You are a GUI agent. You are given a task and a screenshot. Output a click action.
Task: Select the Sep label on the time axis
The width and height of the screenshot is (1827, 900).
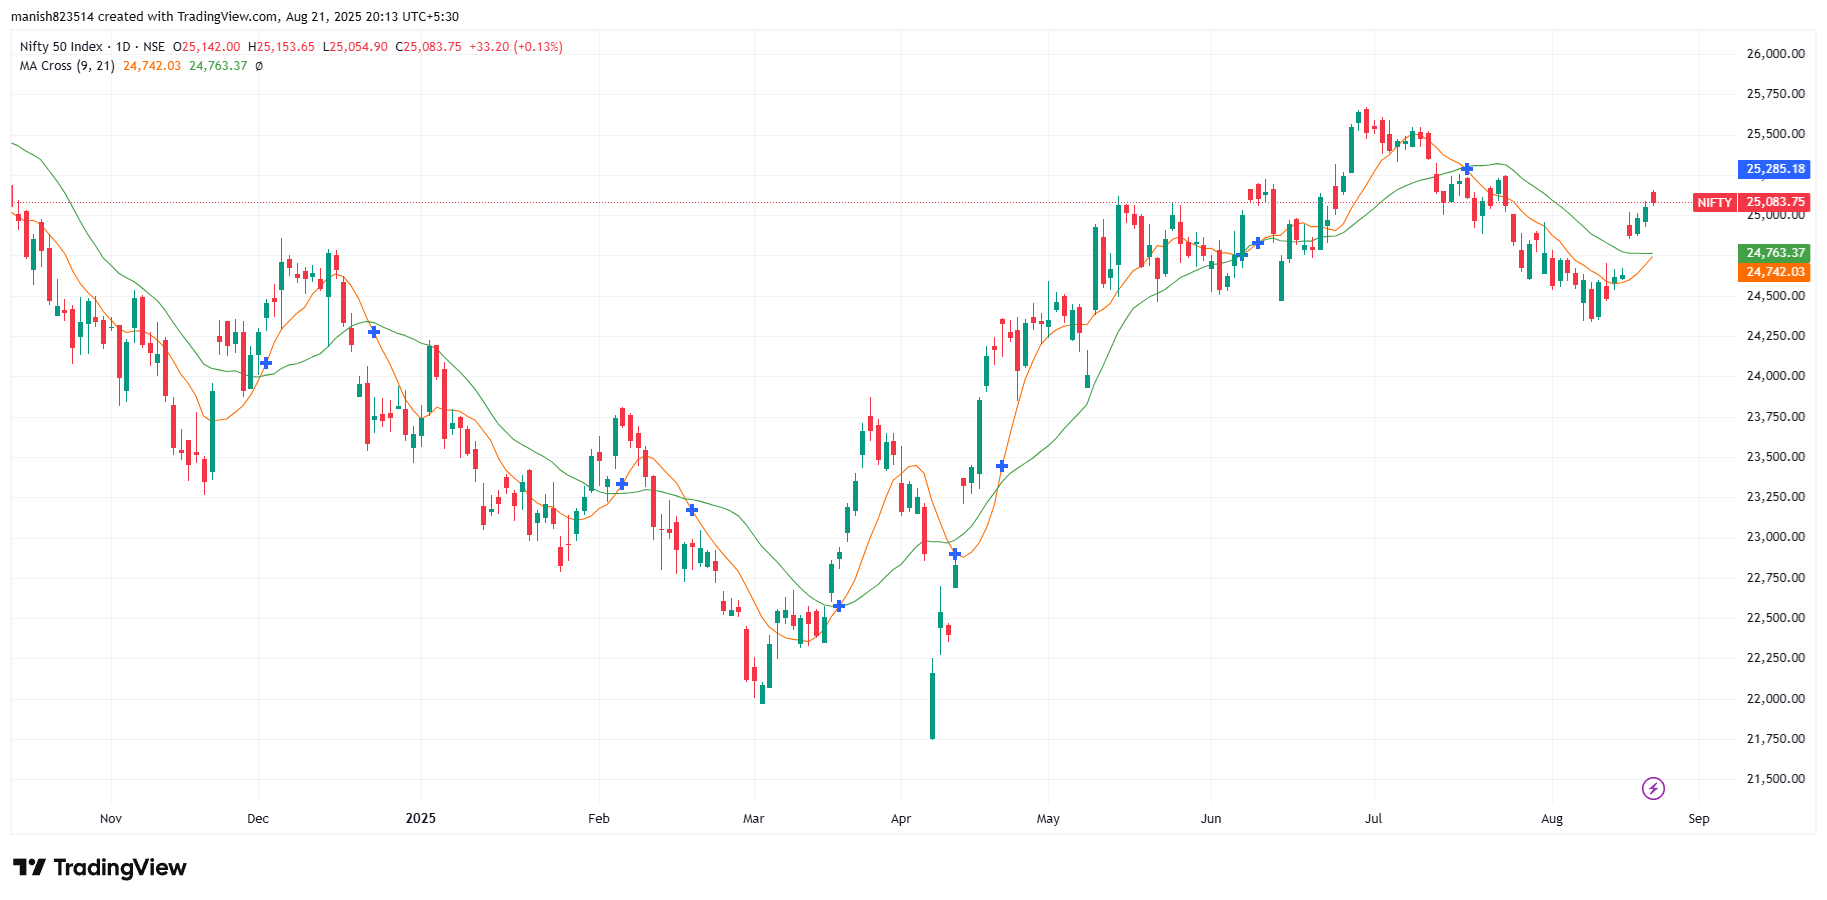pos(1697,818)
